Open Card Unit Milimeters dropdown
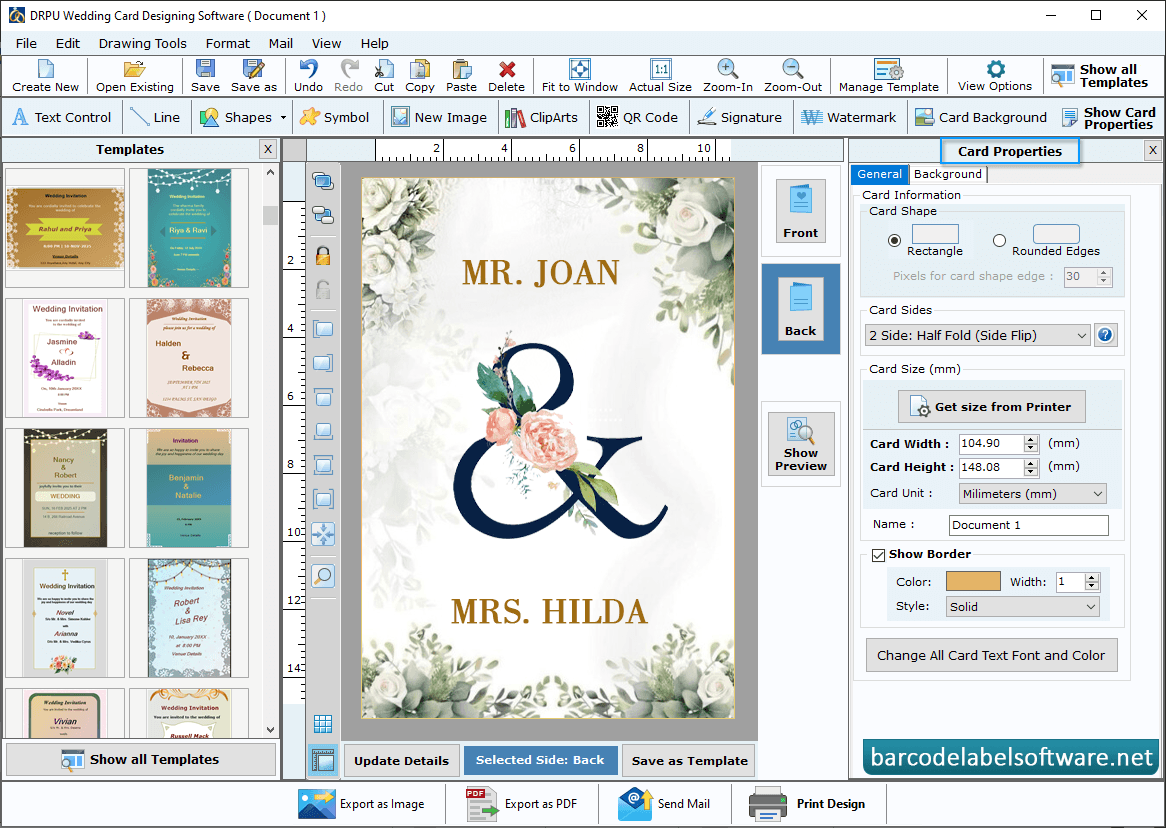This screenshot has width=1166, height=828. [x=1032, y=494]
